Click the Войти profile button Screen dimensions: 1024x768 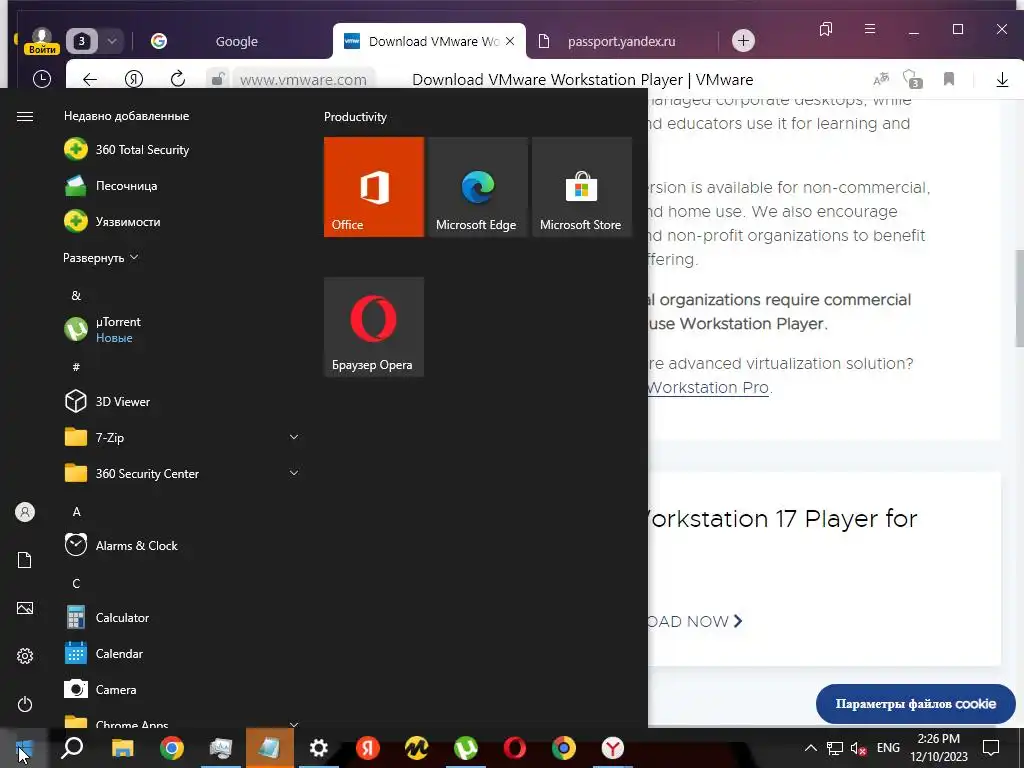[42, 41]
